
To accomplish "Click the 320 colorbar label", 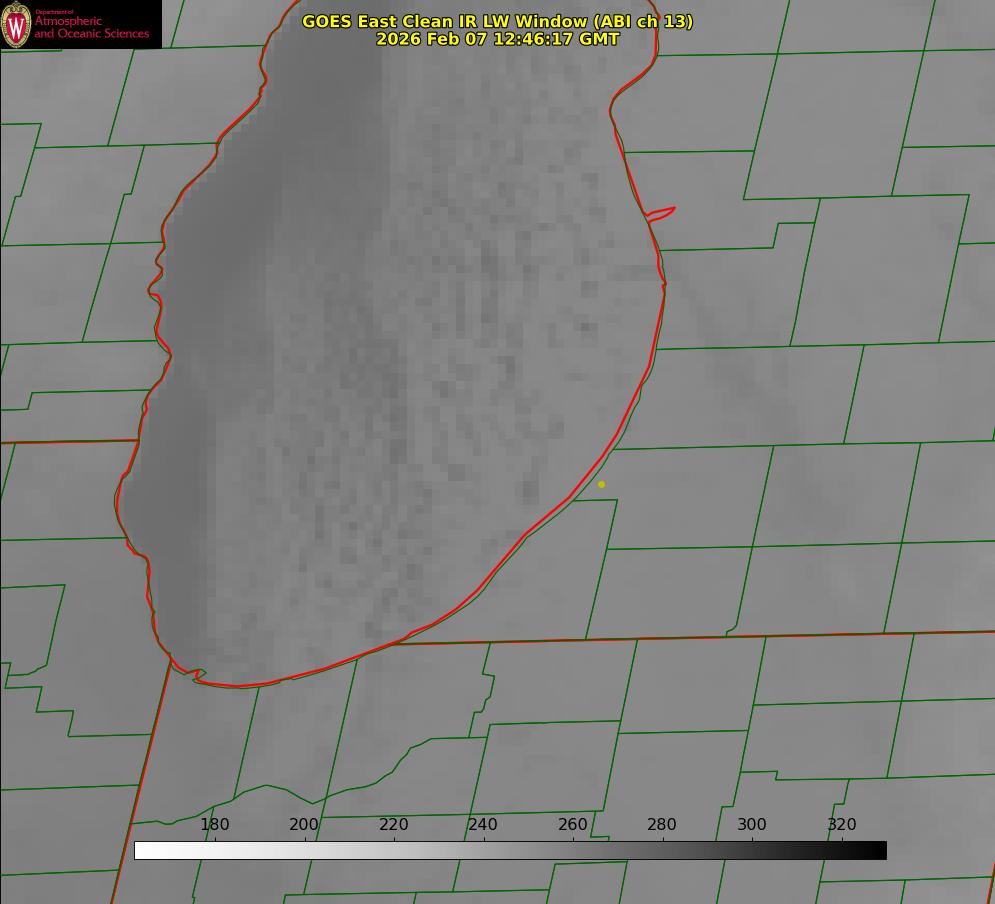I will [842, 824].
